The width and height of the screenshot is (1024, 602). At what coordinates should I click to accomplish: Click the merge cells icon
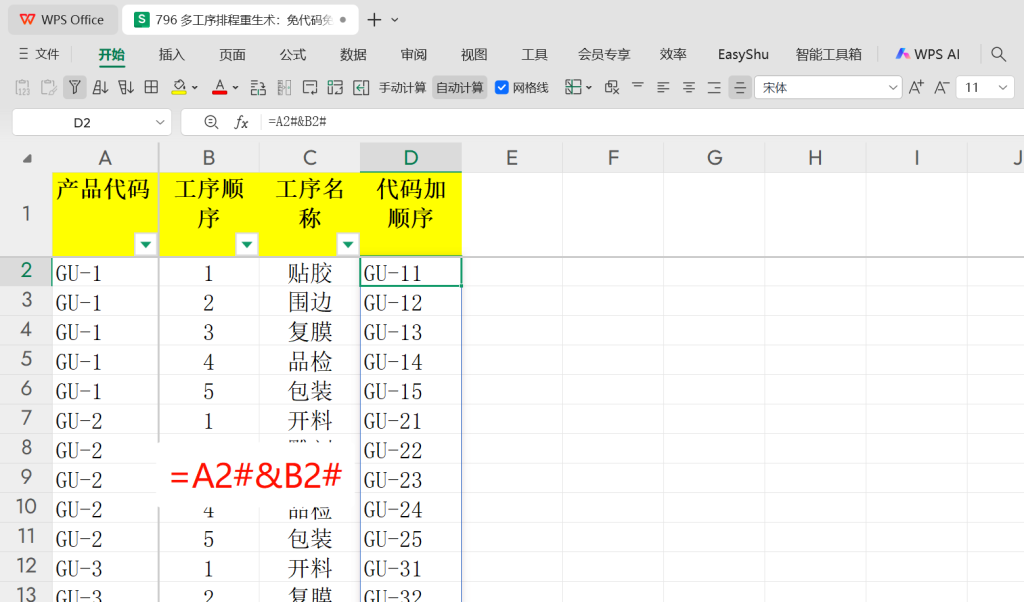(335, 87)
